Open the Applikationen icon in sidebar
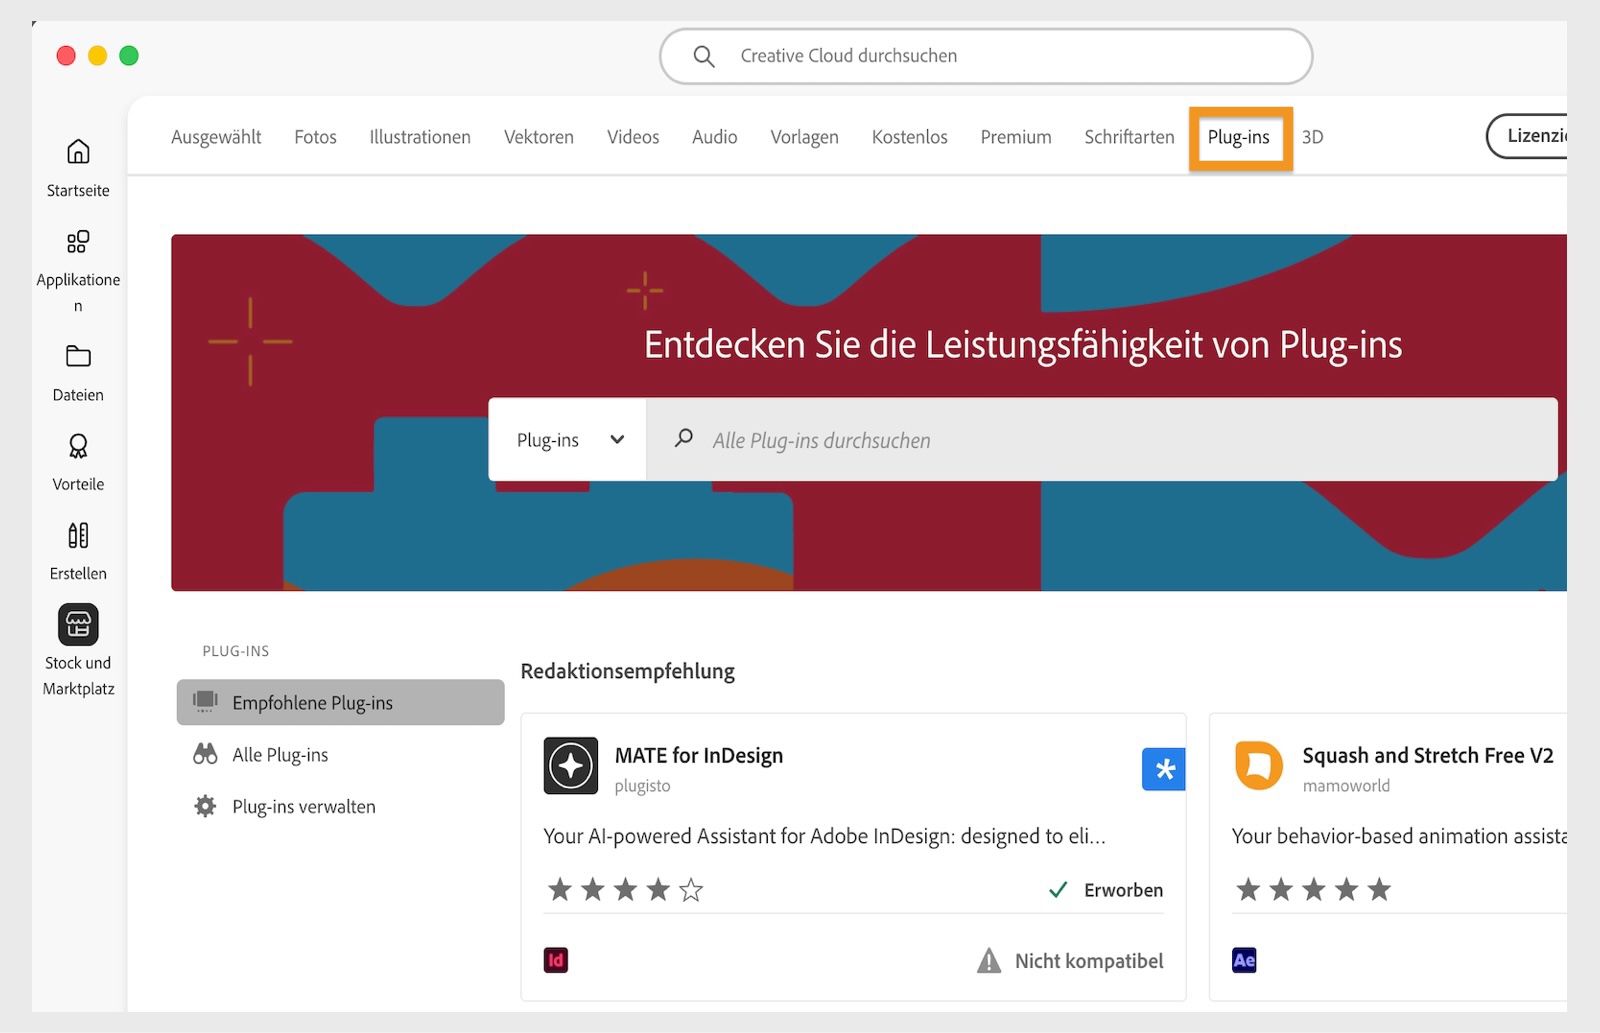Image resolution: width=1600 pixels, height=1033 pixels. coord(78,242)
